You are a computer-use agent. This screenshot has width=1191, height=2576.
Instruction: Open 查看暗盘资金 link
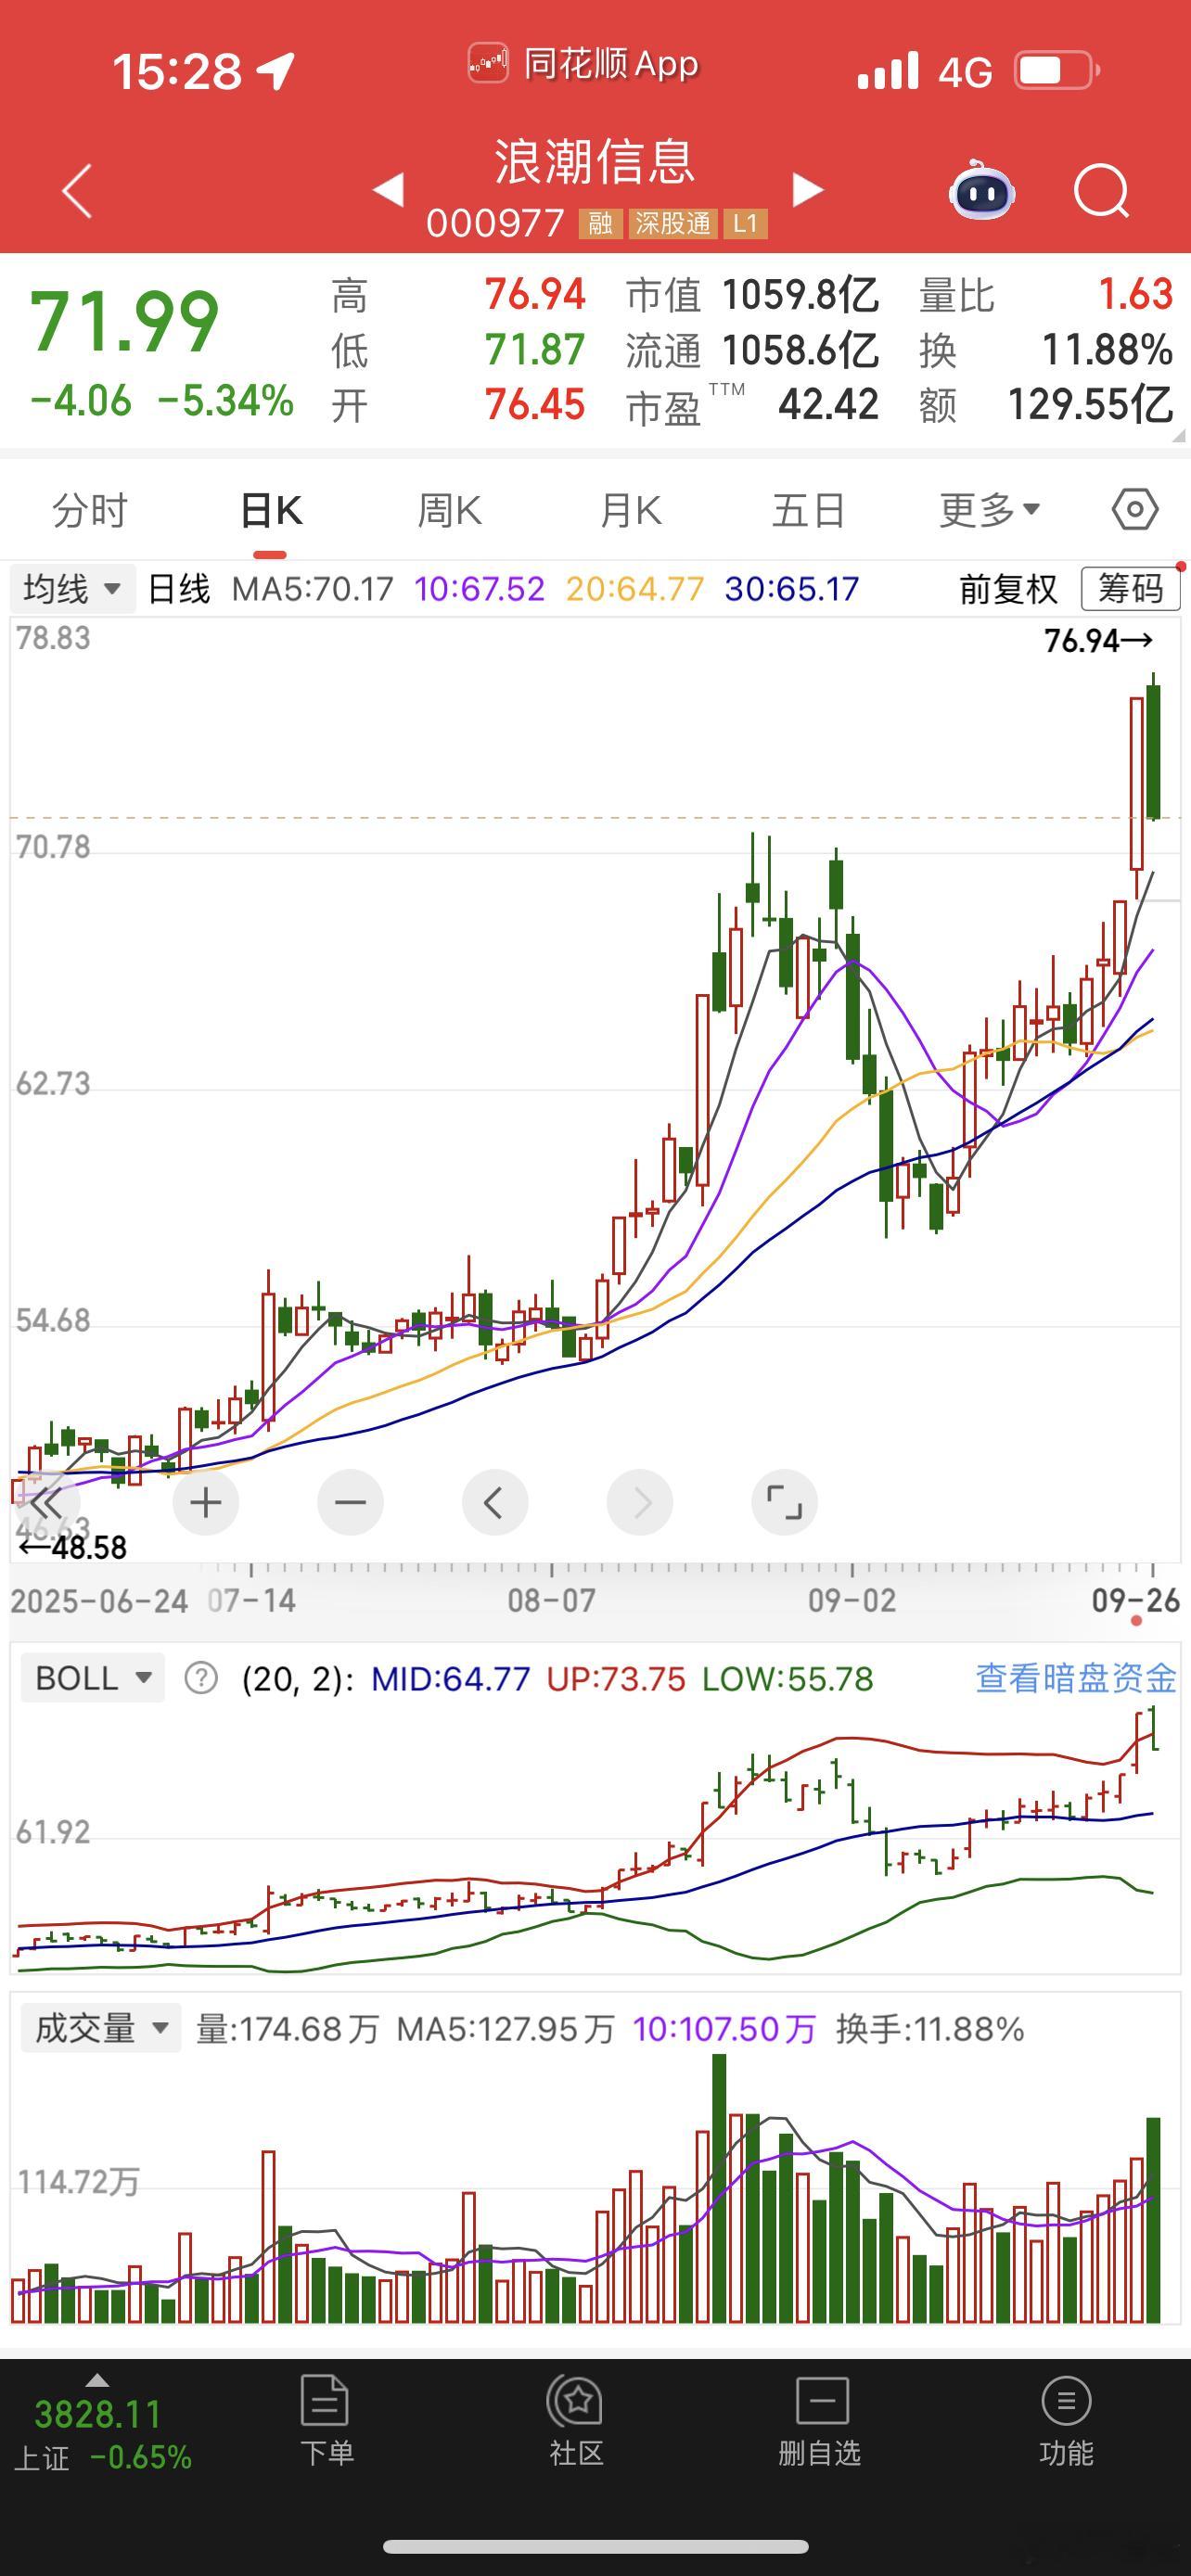coord(1076,1678)
